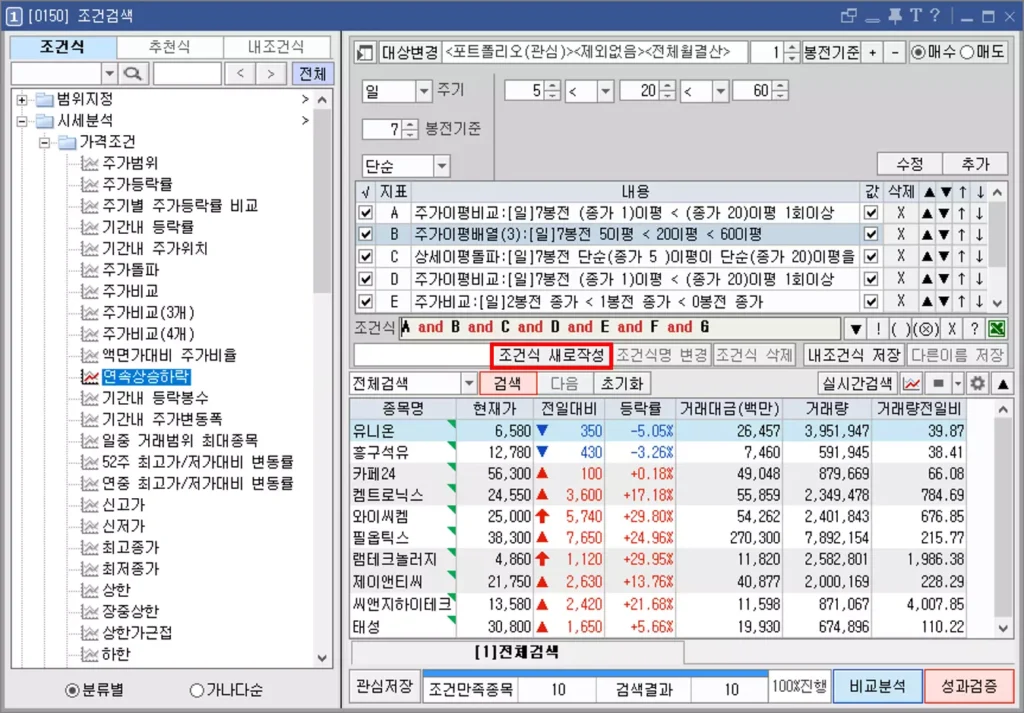Click the 성과검증 button
This screenshot has height=713, width=1024.
(969, 686)
